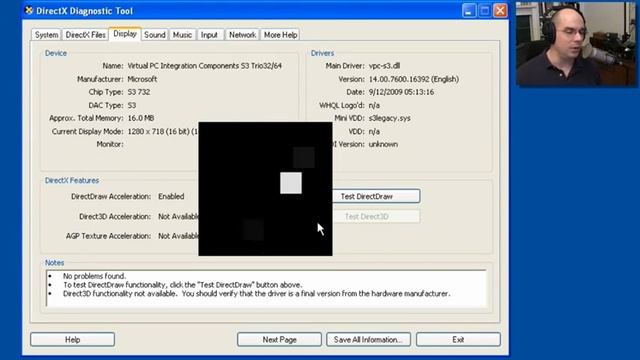Minimize the DirectX Diagnostic Tool window
This screenshot has height=360, width=640.
click(x=469, y=11)
